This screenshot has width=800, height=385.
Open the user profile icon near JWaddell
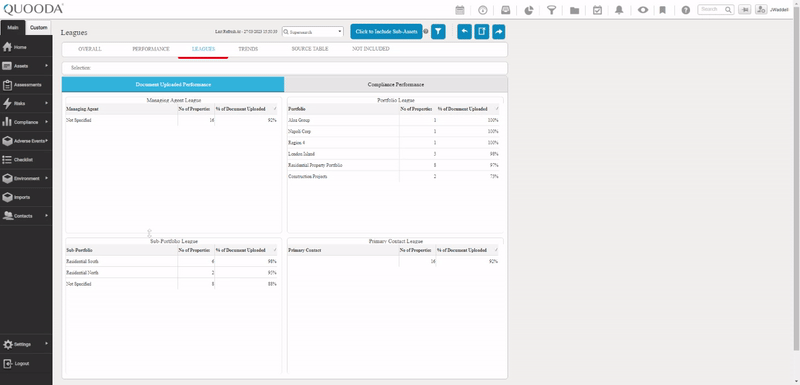tap(761, 9)
